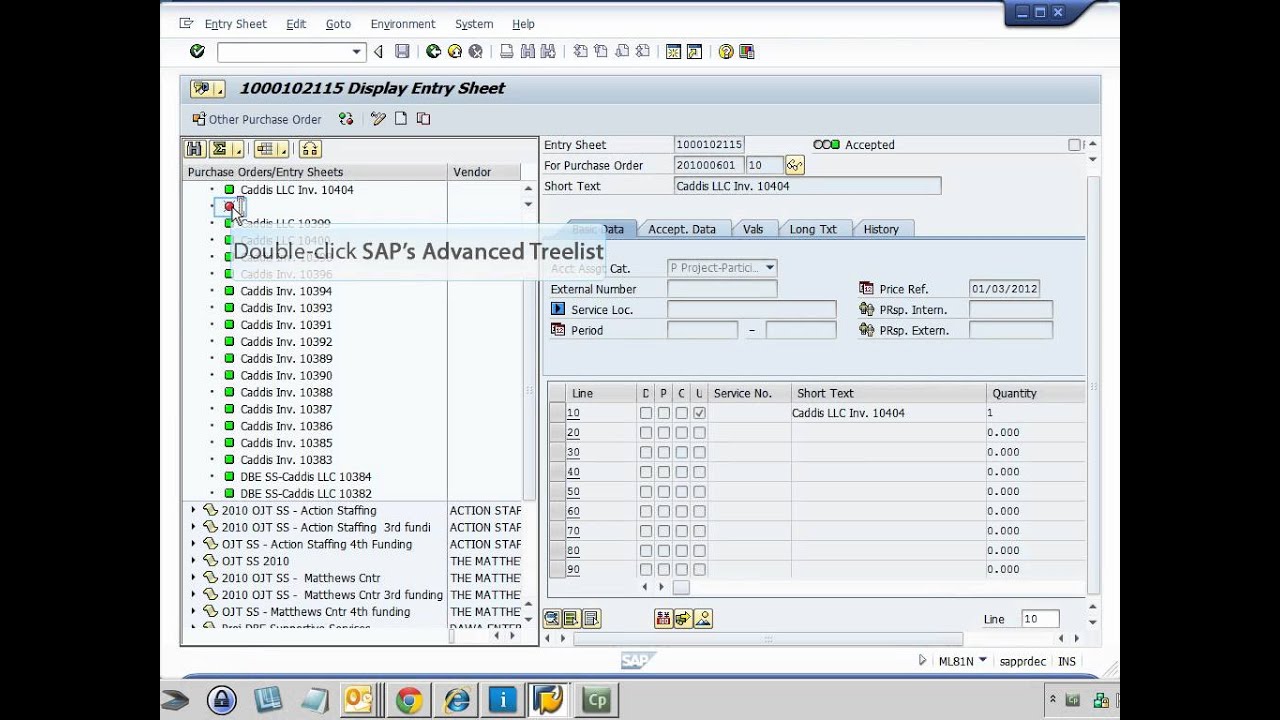Click the Save disk icon
Viewport: 1280px width, 720px height.
point(402,51)
